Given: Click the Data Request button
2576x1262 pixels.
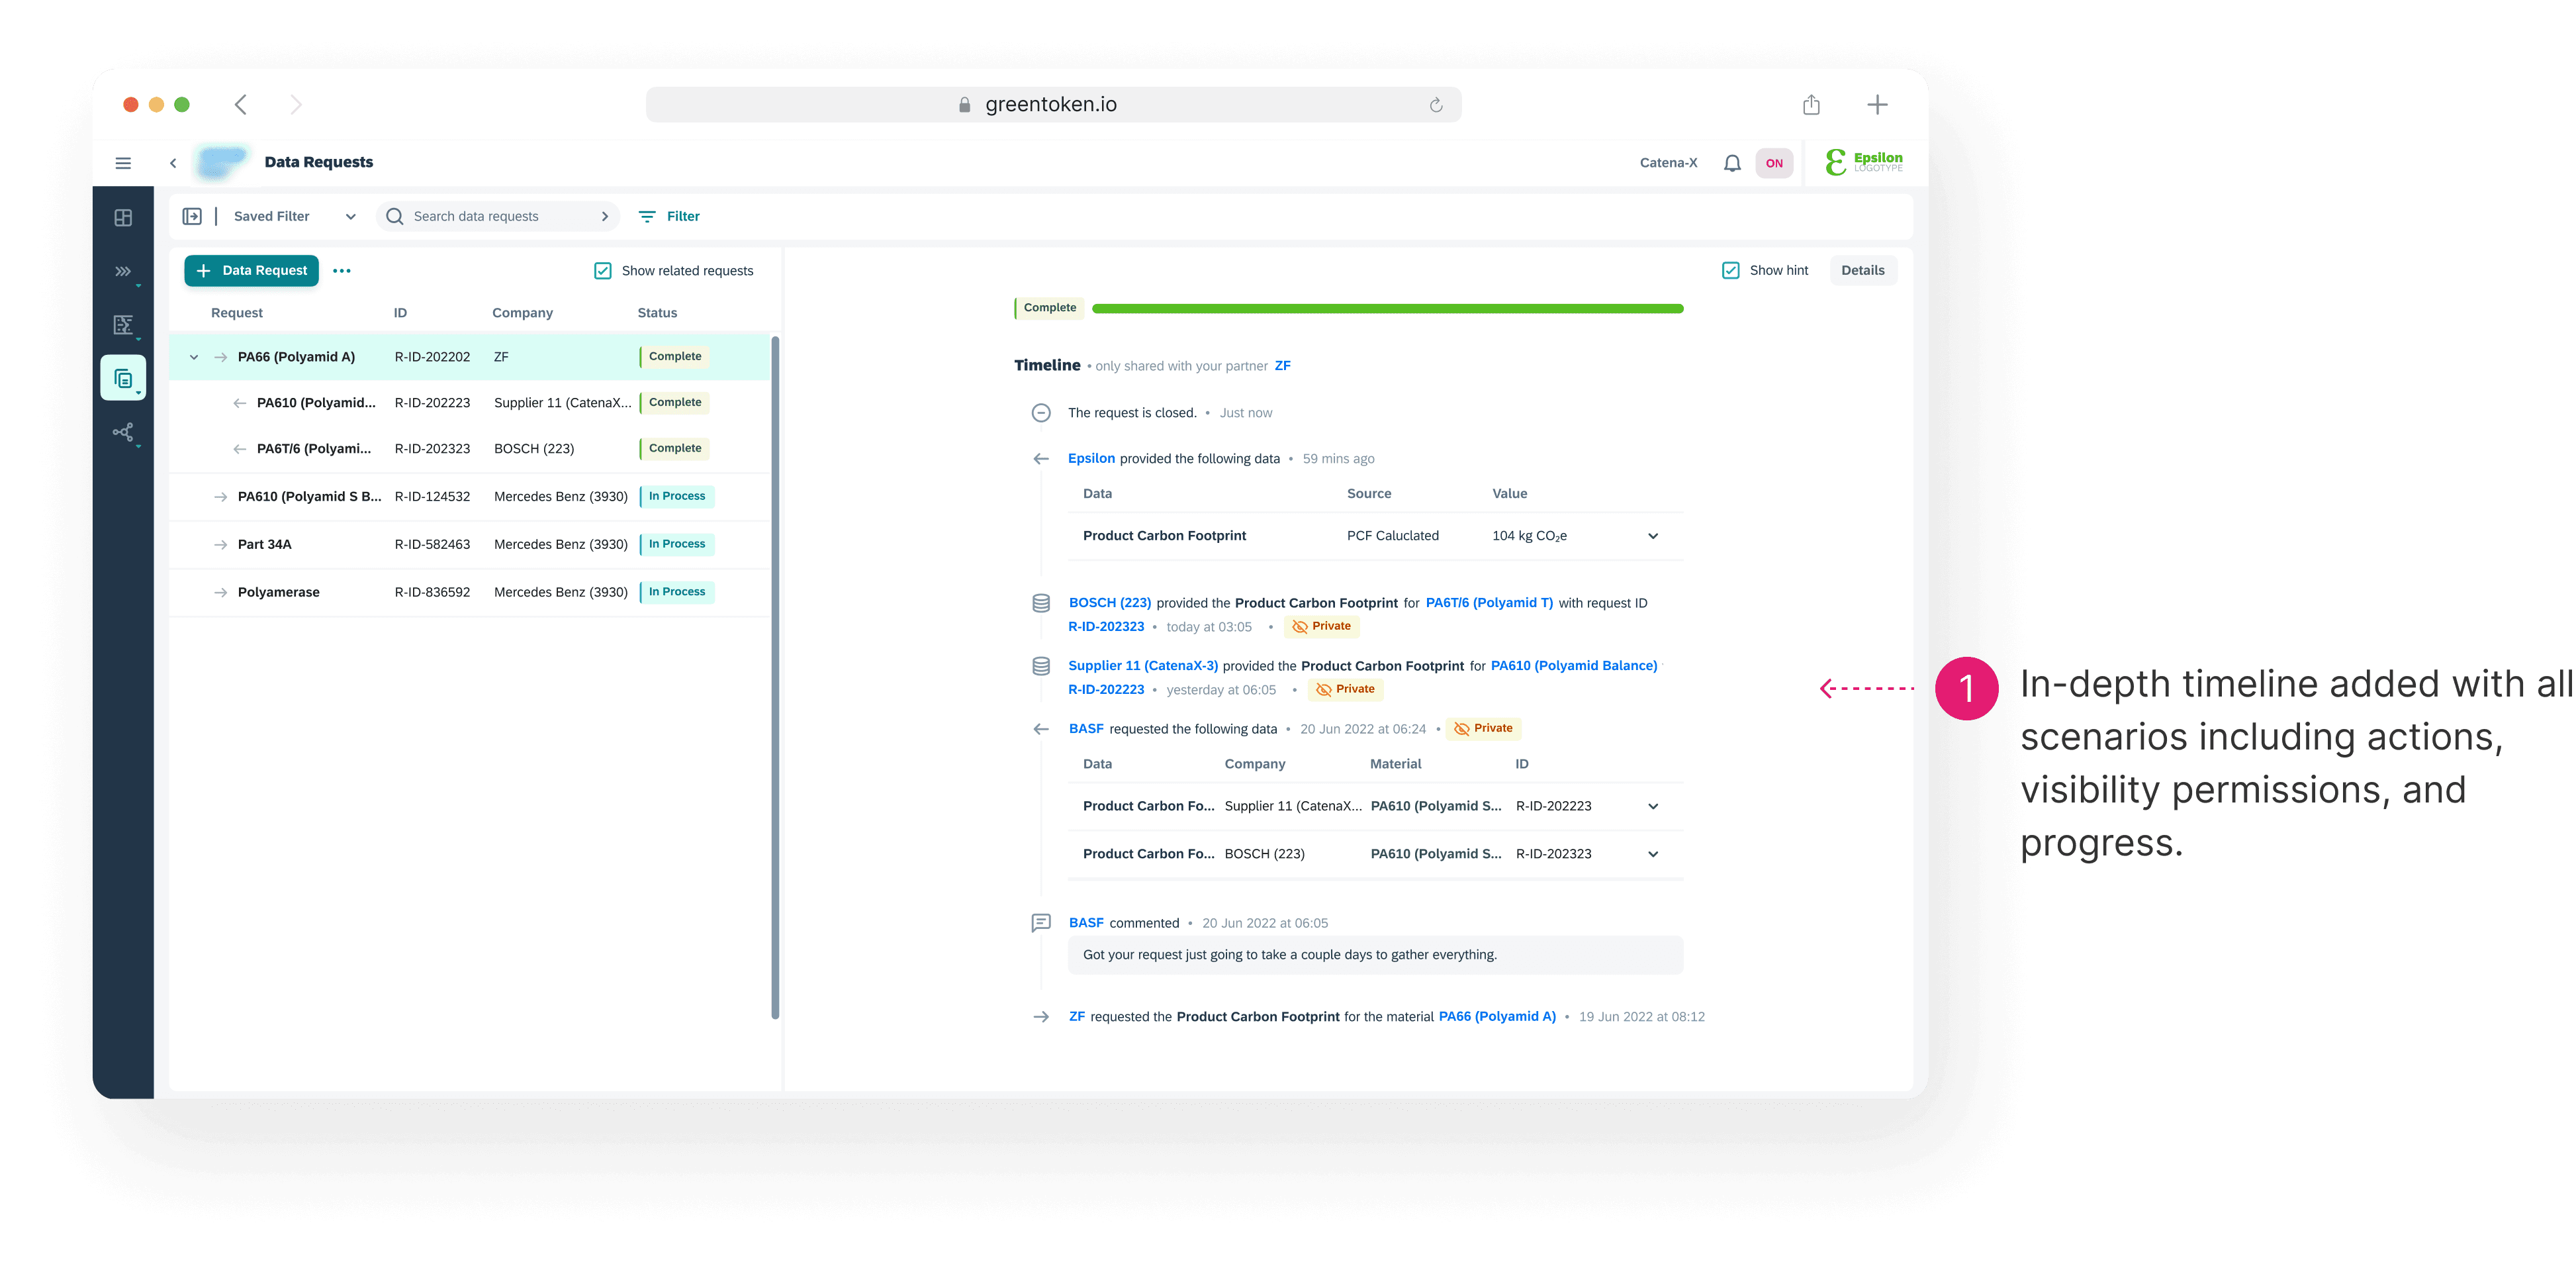Looking at the screenshot, I should 252,271.
